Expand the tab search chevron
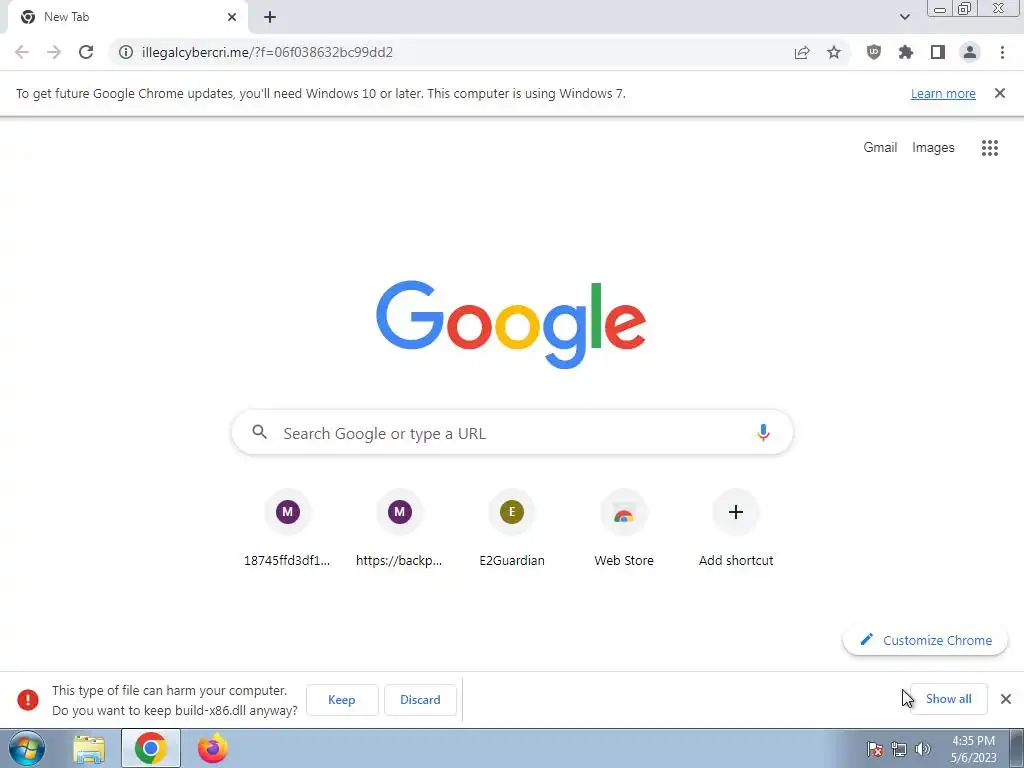The width and height of the screenshot is (1024, 768). pyautogui.click(x=904, y=17)
